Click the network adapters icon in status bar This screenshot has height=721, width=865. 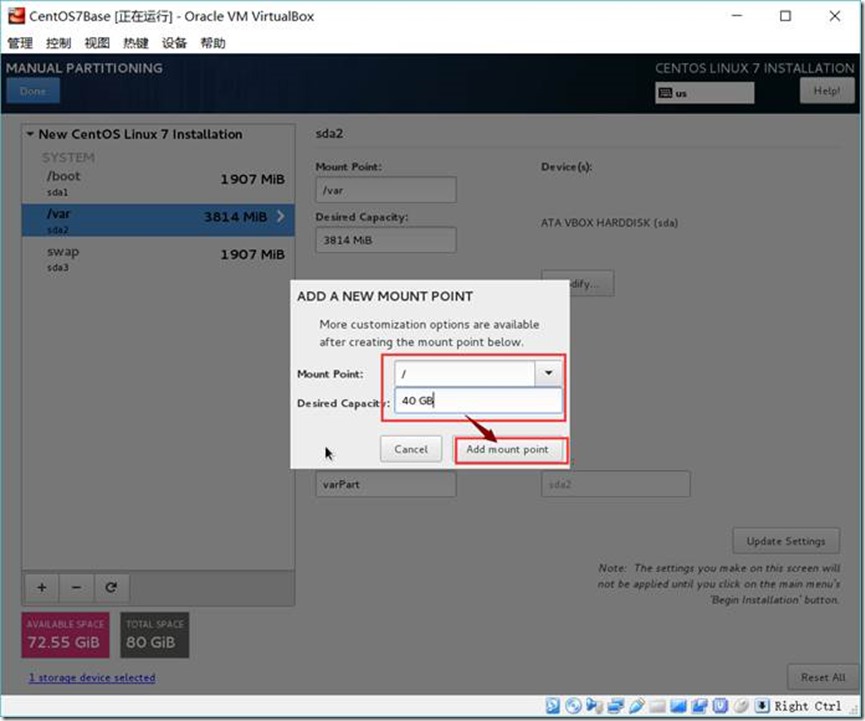pyautogui.click(x=615, y=706)
